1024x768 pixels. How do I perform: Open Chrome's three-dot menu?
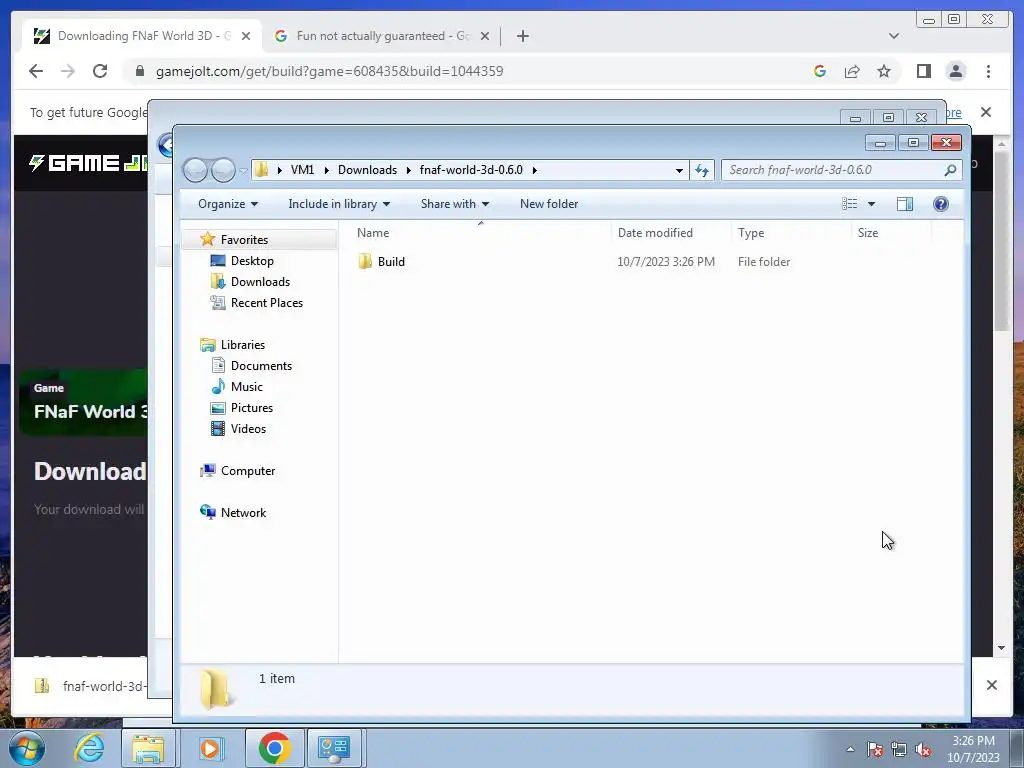[x=988, y=71]
